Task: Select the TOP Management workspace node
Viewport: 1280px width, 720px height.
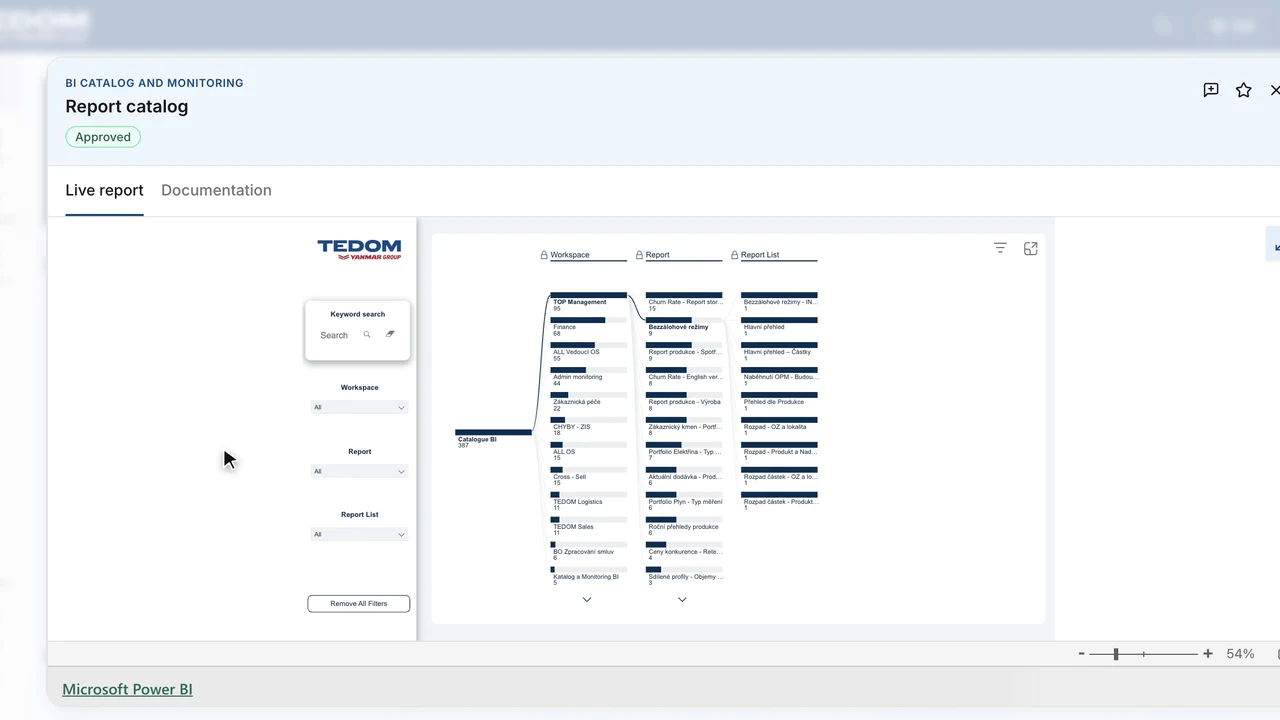Action: (588, 301)
